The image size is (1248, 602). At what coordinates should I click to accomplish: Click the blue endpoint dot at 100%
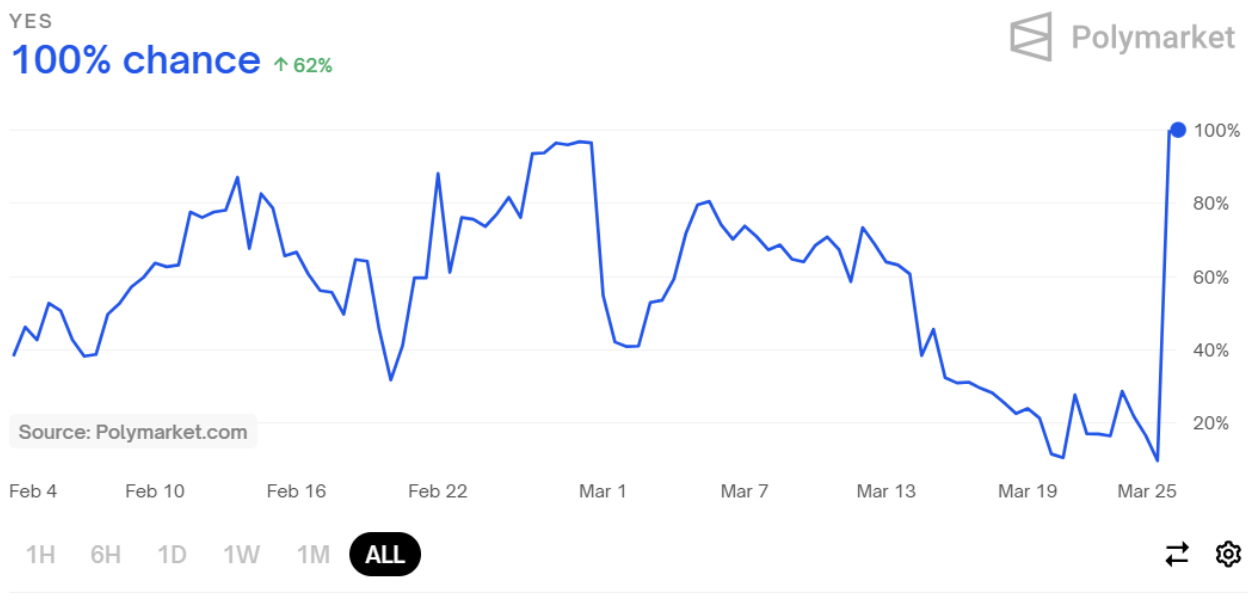pos(1178,130)
